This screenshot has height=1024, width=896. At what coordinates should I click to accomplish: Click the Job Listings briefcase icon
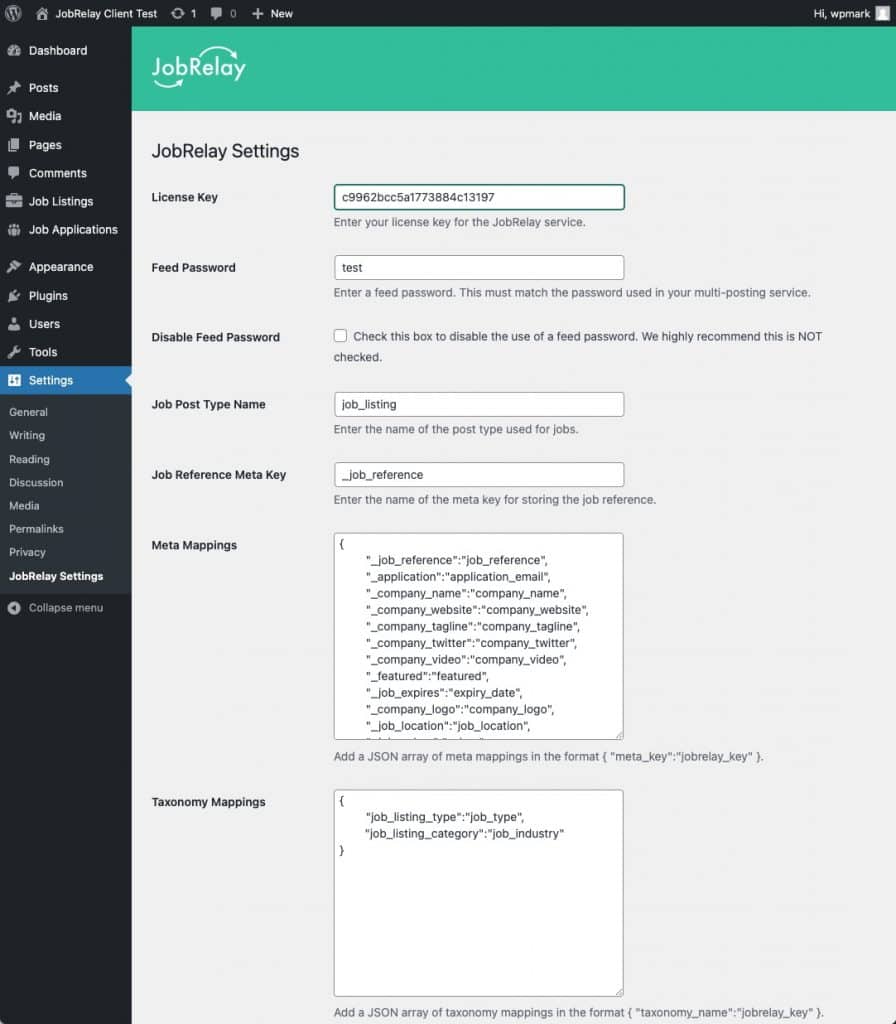14,201
